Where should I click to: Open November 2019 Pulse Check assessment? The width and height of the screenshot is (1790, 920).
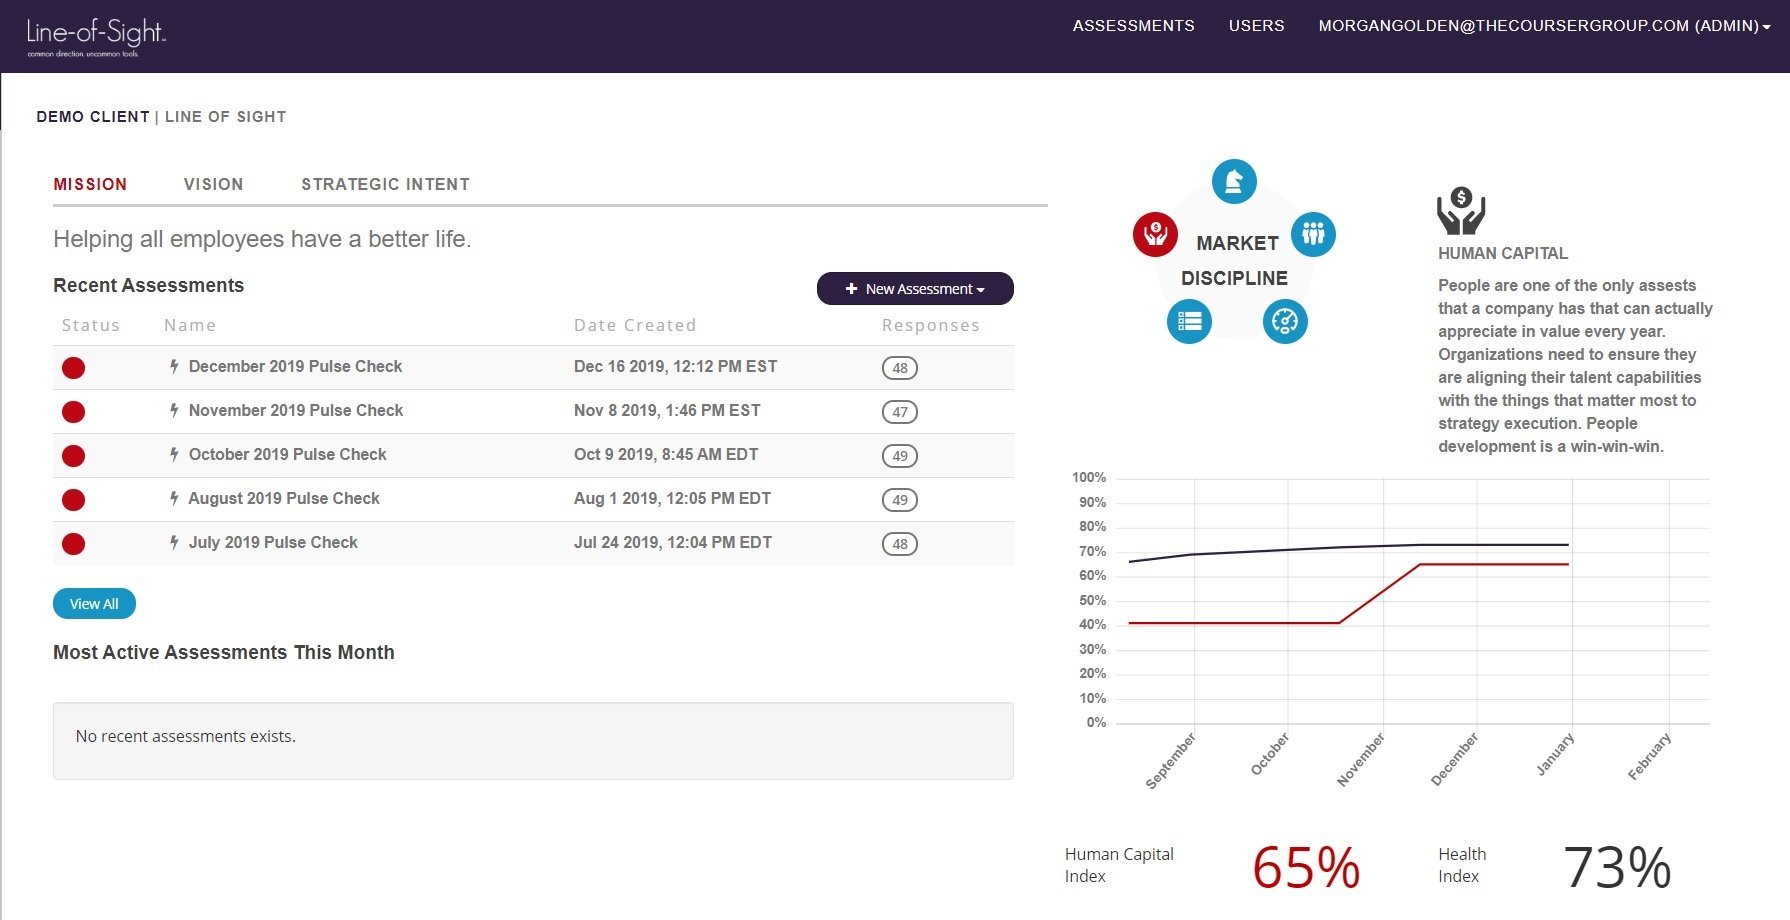click(296, 410)
